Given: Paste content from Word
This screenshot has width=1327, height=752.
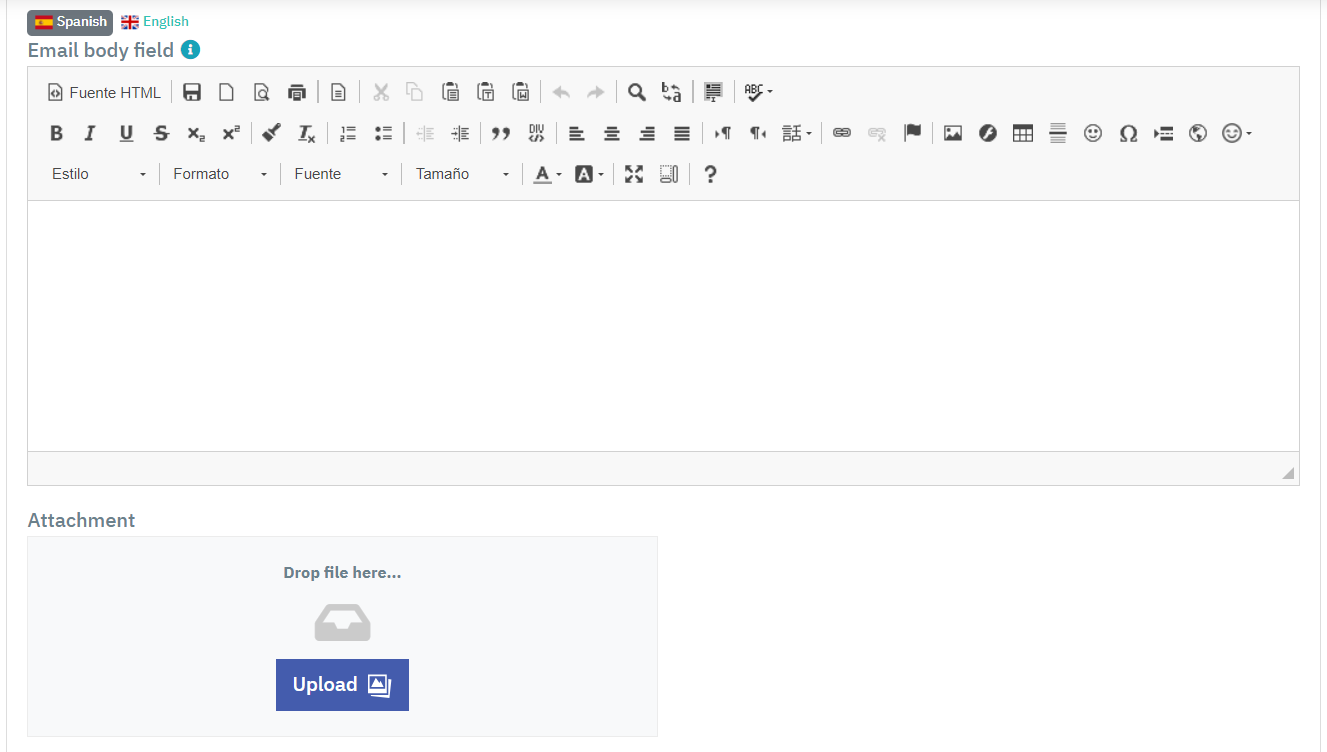Looking at the screenshot, I should pos(520,92).
